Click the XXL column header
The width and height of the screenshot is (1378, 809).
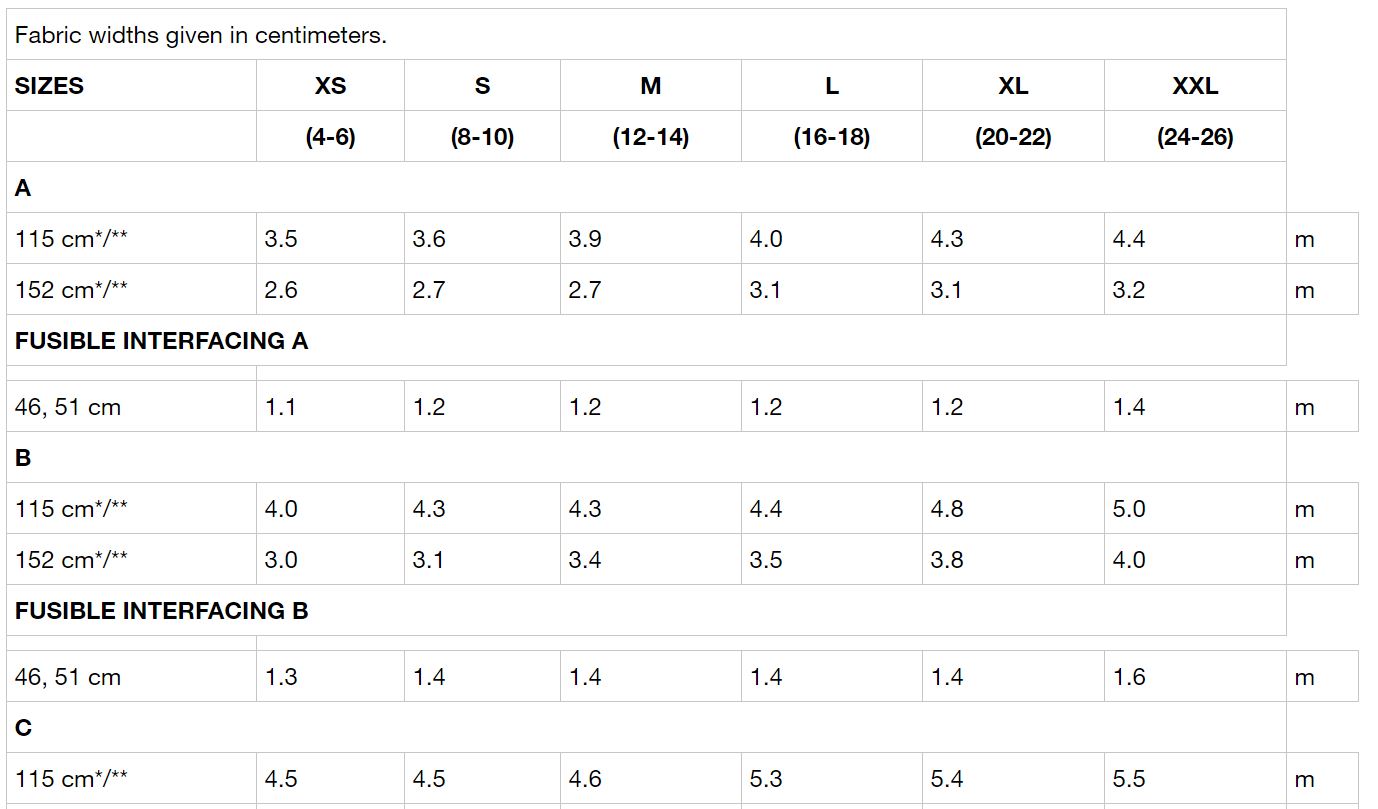tap(1194, 86)
